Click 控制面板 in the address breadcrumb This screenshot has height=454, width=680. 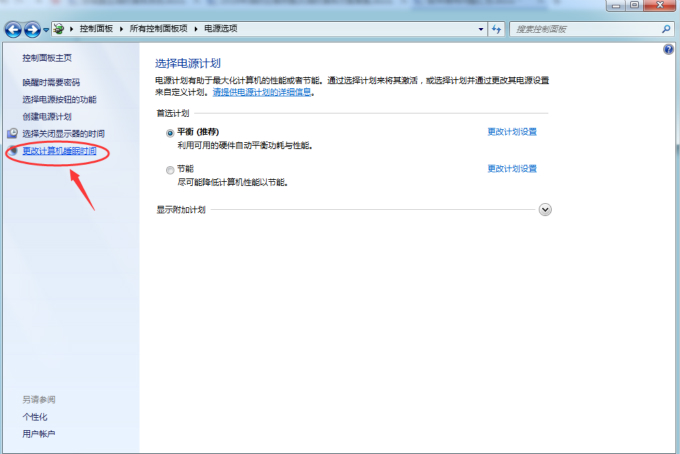(x=97, y=30)
